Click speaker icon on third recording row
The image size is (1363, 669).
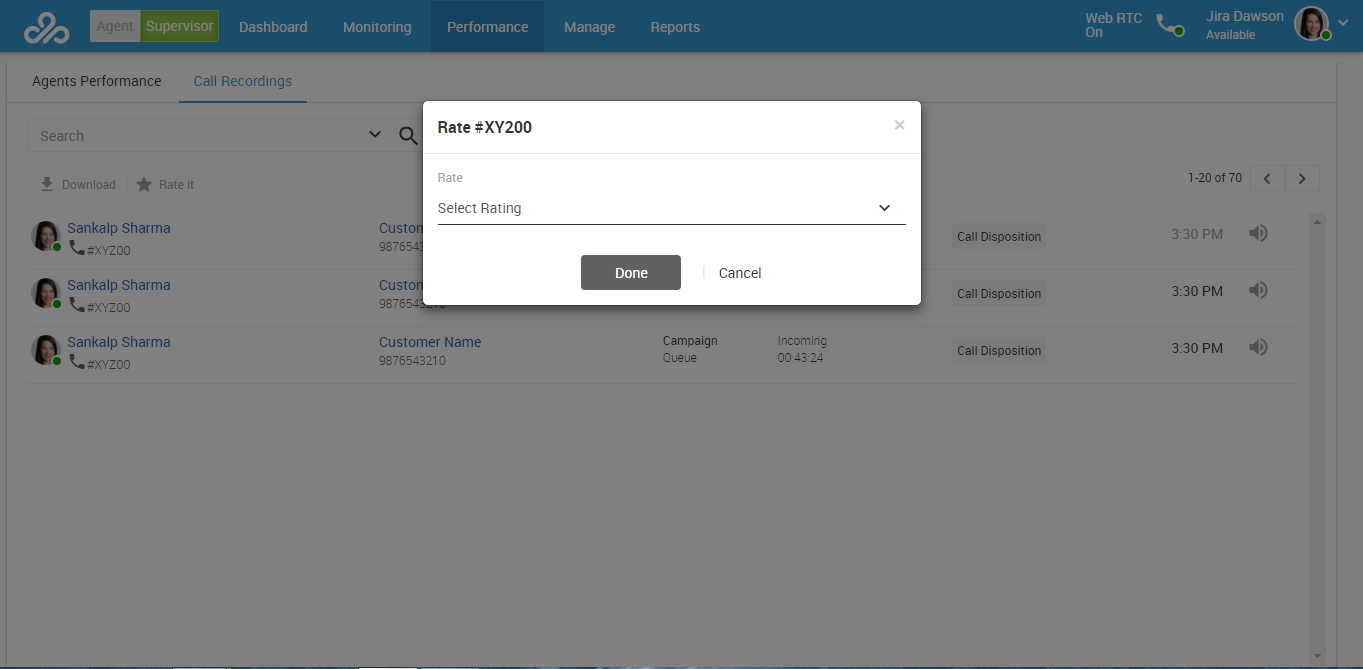tap(1258, 348)
